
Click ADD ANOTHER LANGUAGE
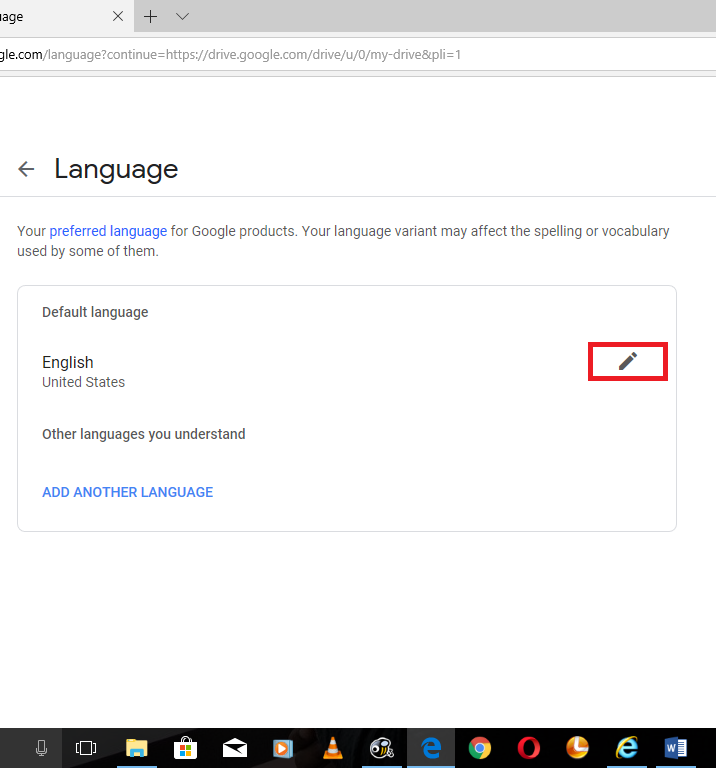coord(127,492)
